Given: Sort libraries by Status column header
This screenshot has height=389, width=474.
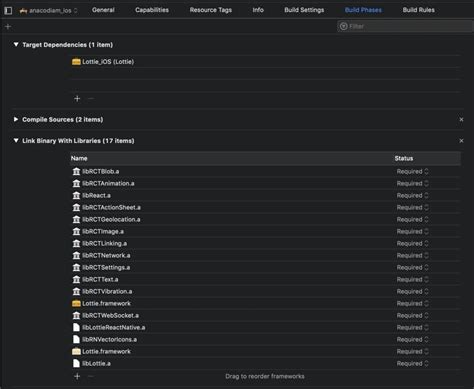Looking at the screenshot, I should pos(404,158).
